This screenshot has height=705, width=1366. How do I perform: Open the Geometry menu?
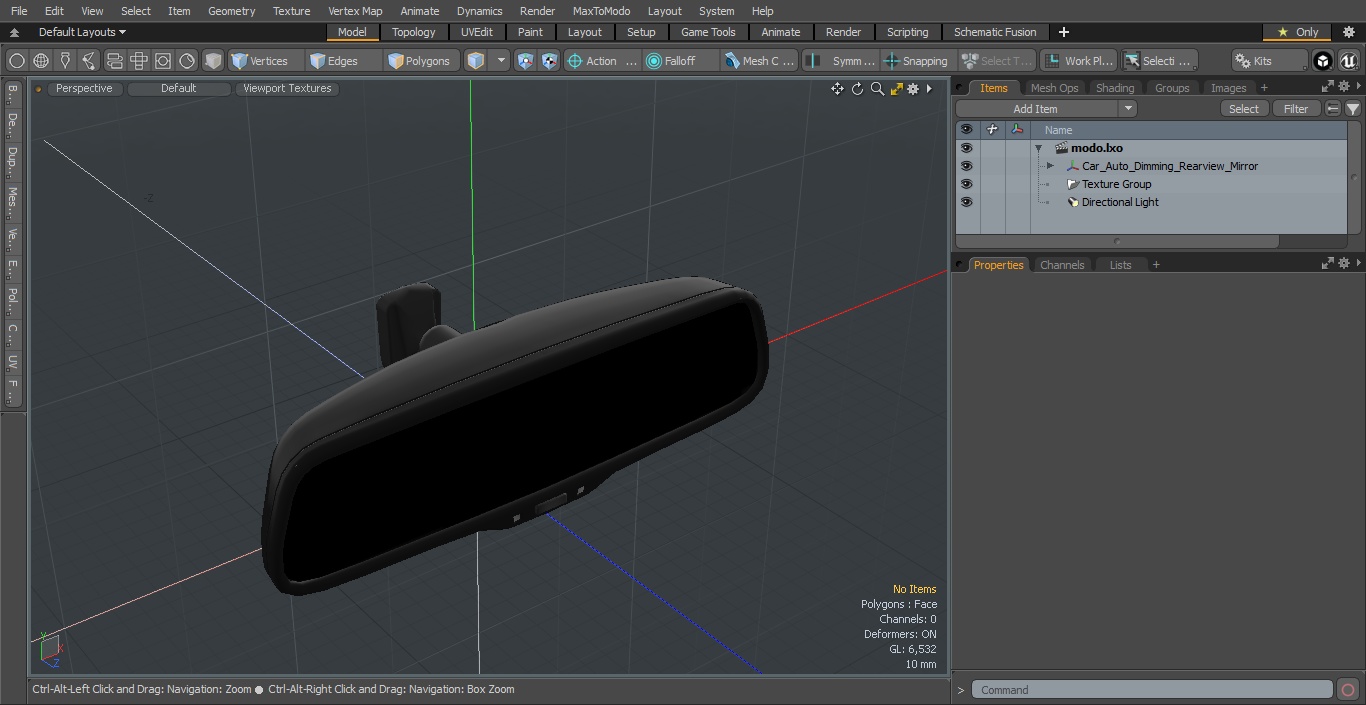pyautogui.click(x=231, y=11)
